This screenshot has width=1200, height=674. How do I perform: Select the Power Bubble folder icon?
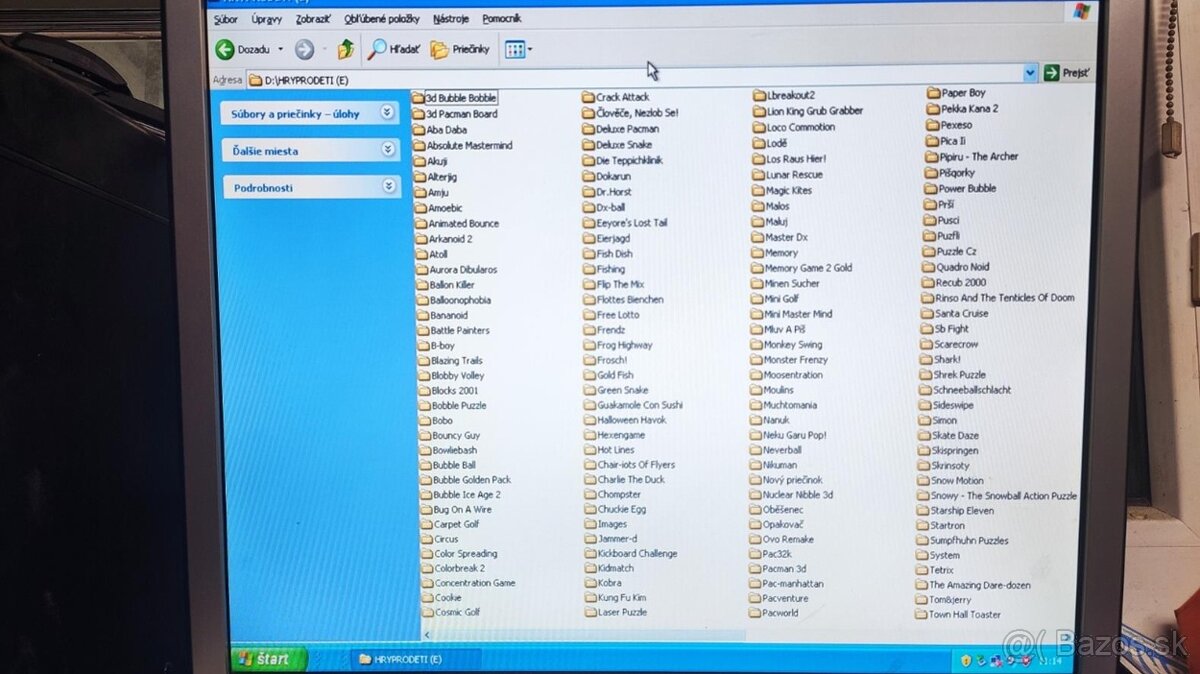(930, 188)
